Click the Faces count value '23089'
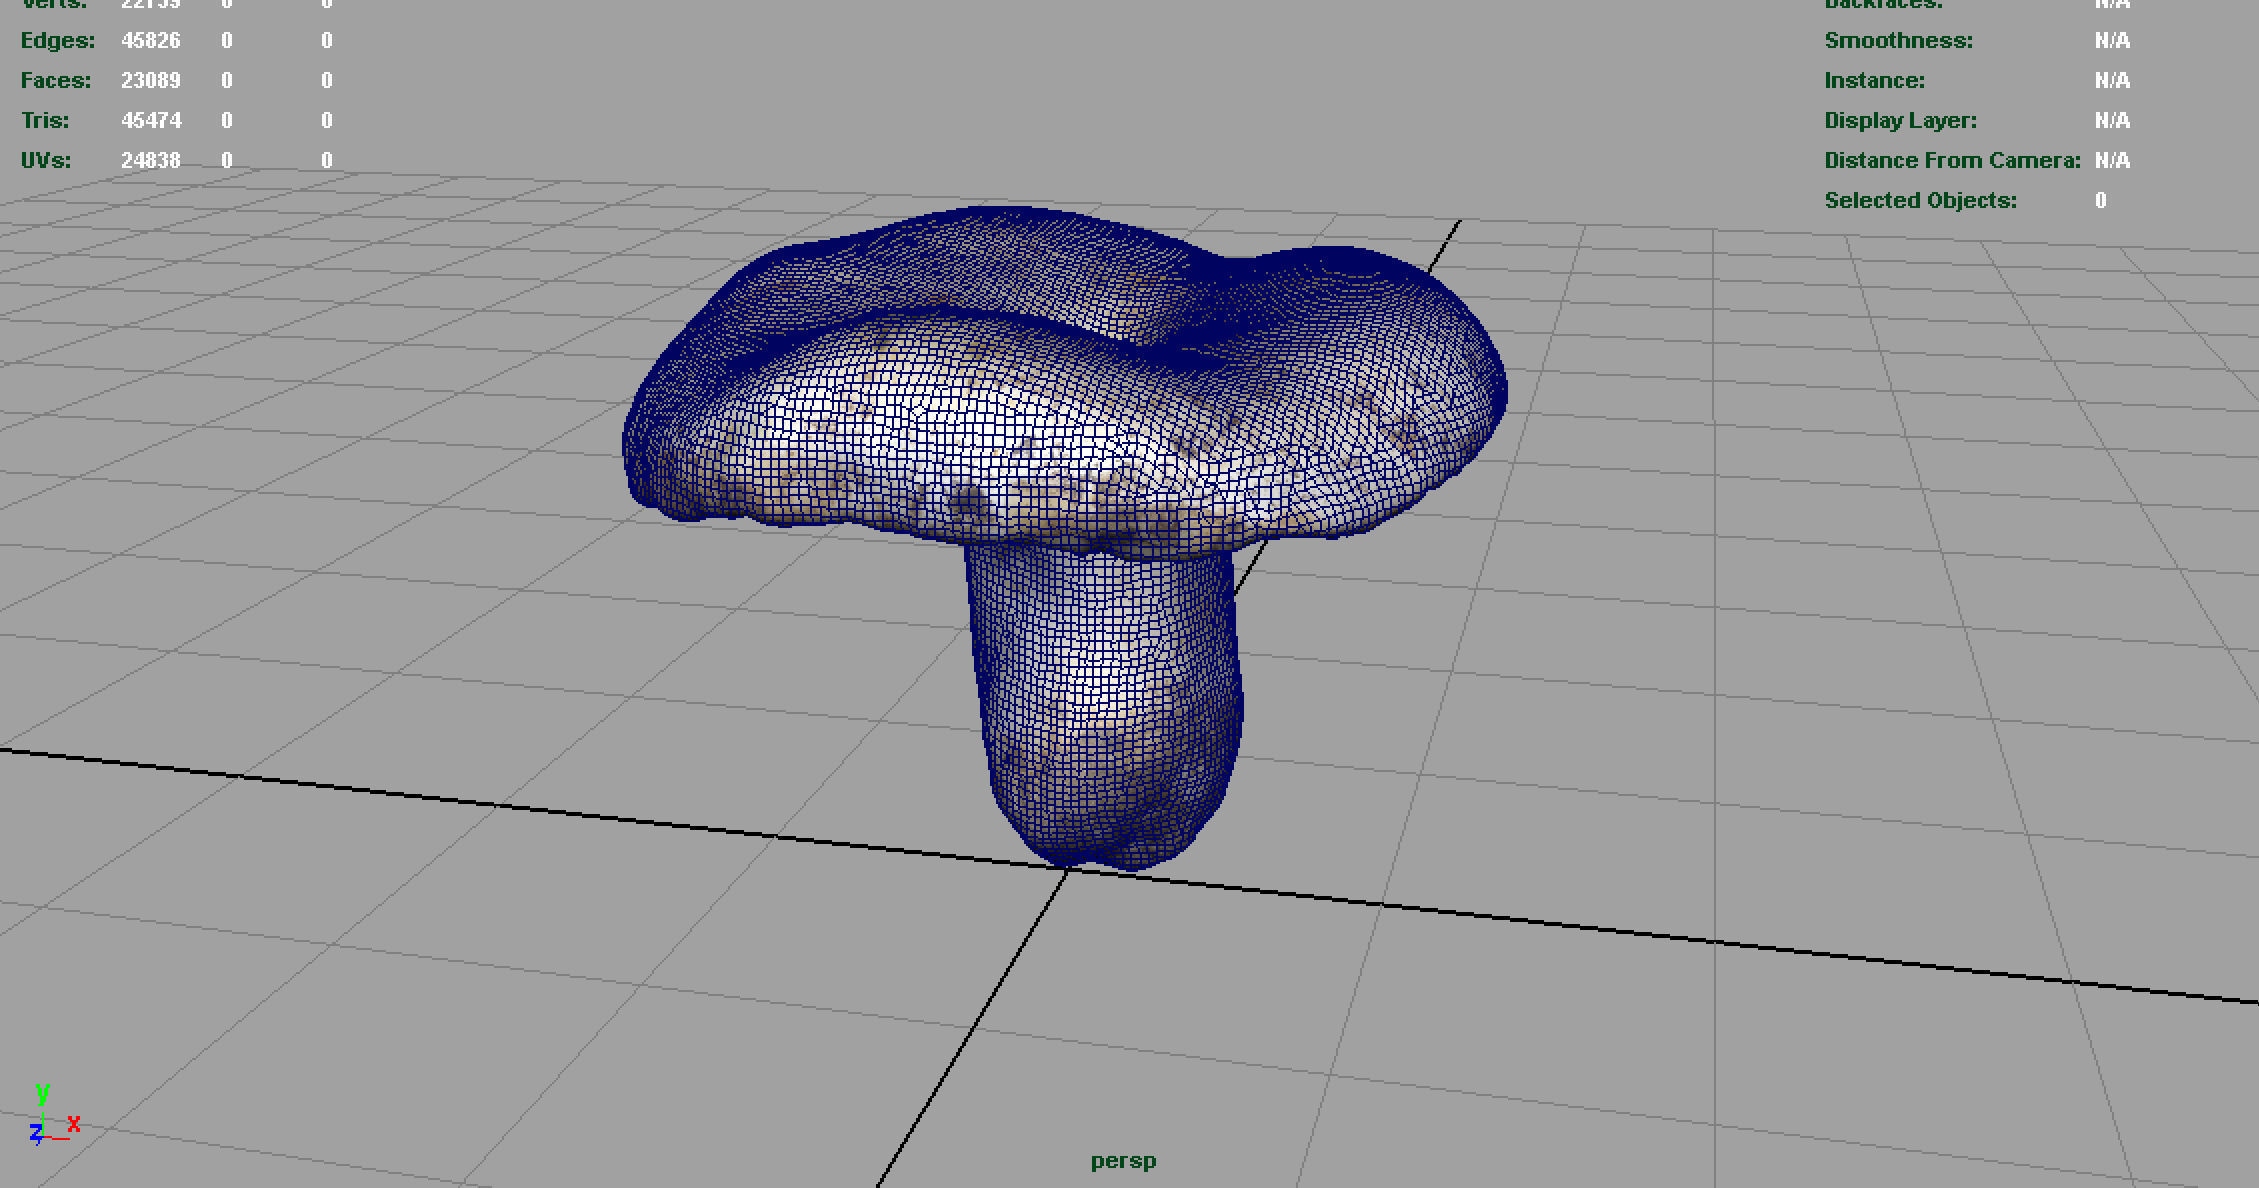Screen dimensions: 2259x1188 [151, 81]
